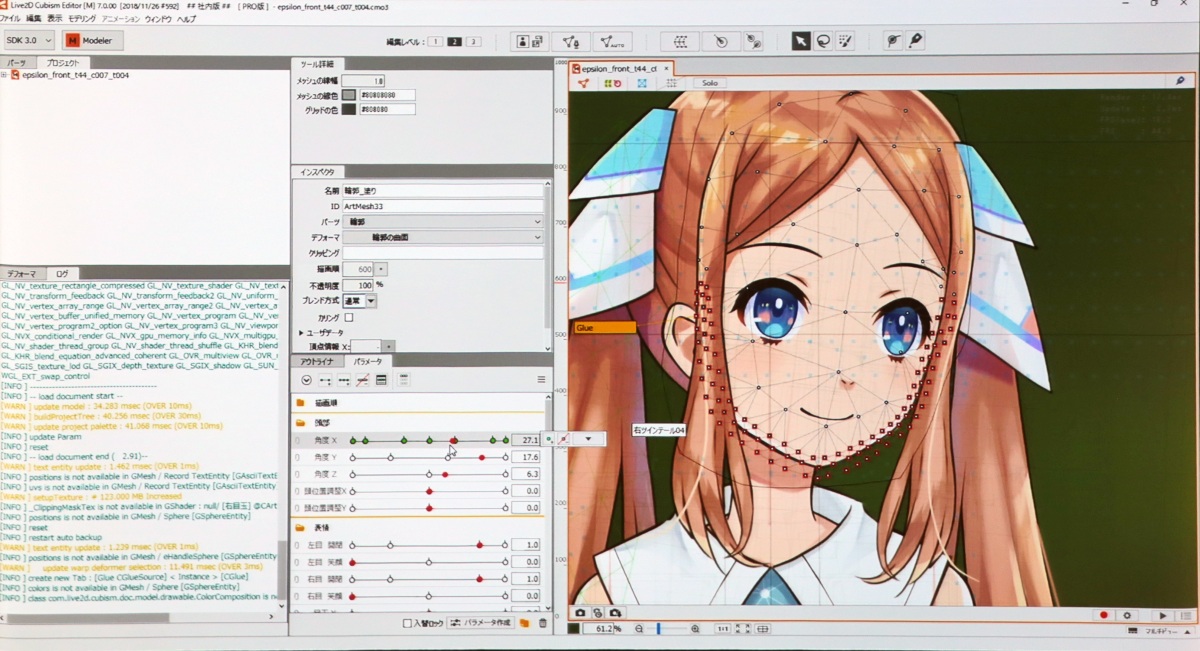Select the lasso selection tool
1200x651 pixels.
point(823,41)
